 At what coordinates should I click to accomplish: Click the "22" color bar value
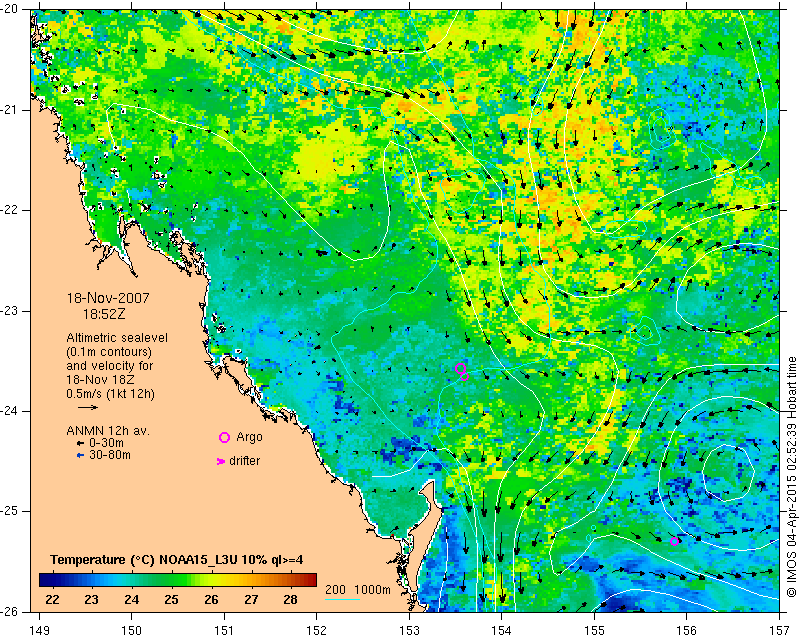coord(52,599)
